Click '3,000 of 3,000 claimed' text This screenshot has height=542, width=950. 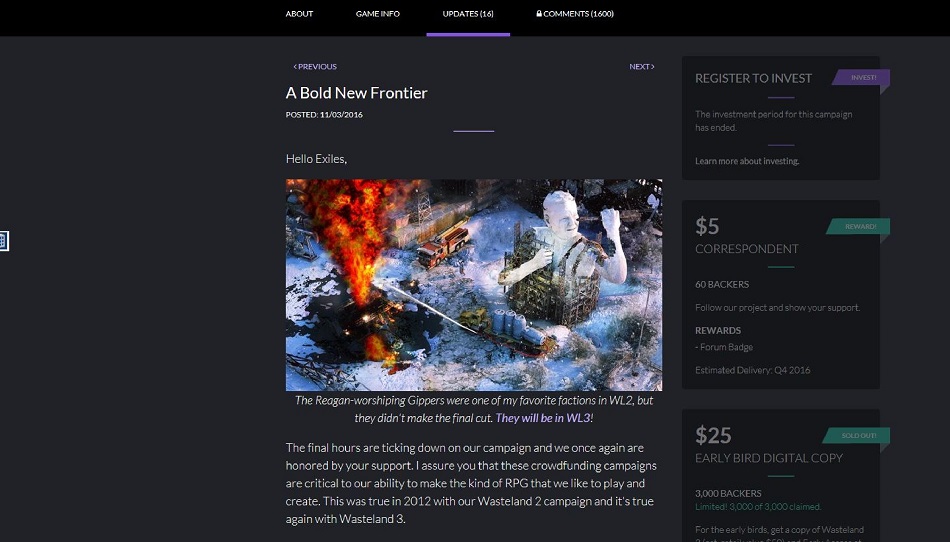[775, 507]
